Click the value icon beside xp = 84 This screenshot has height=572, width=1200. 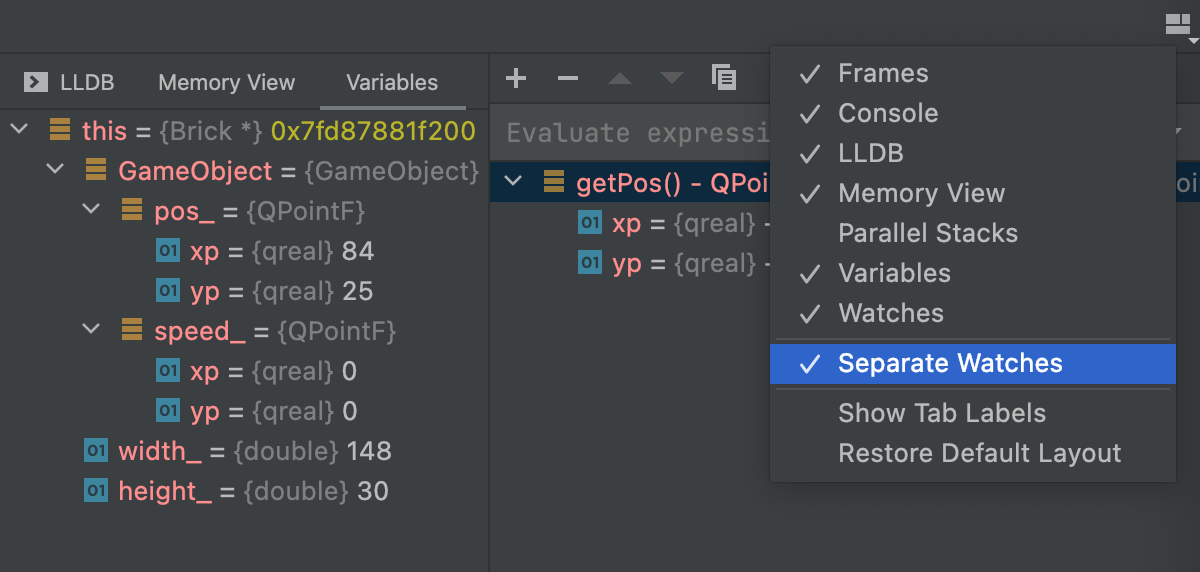[x=168, y=251]
